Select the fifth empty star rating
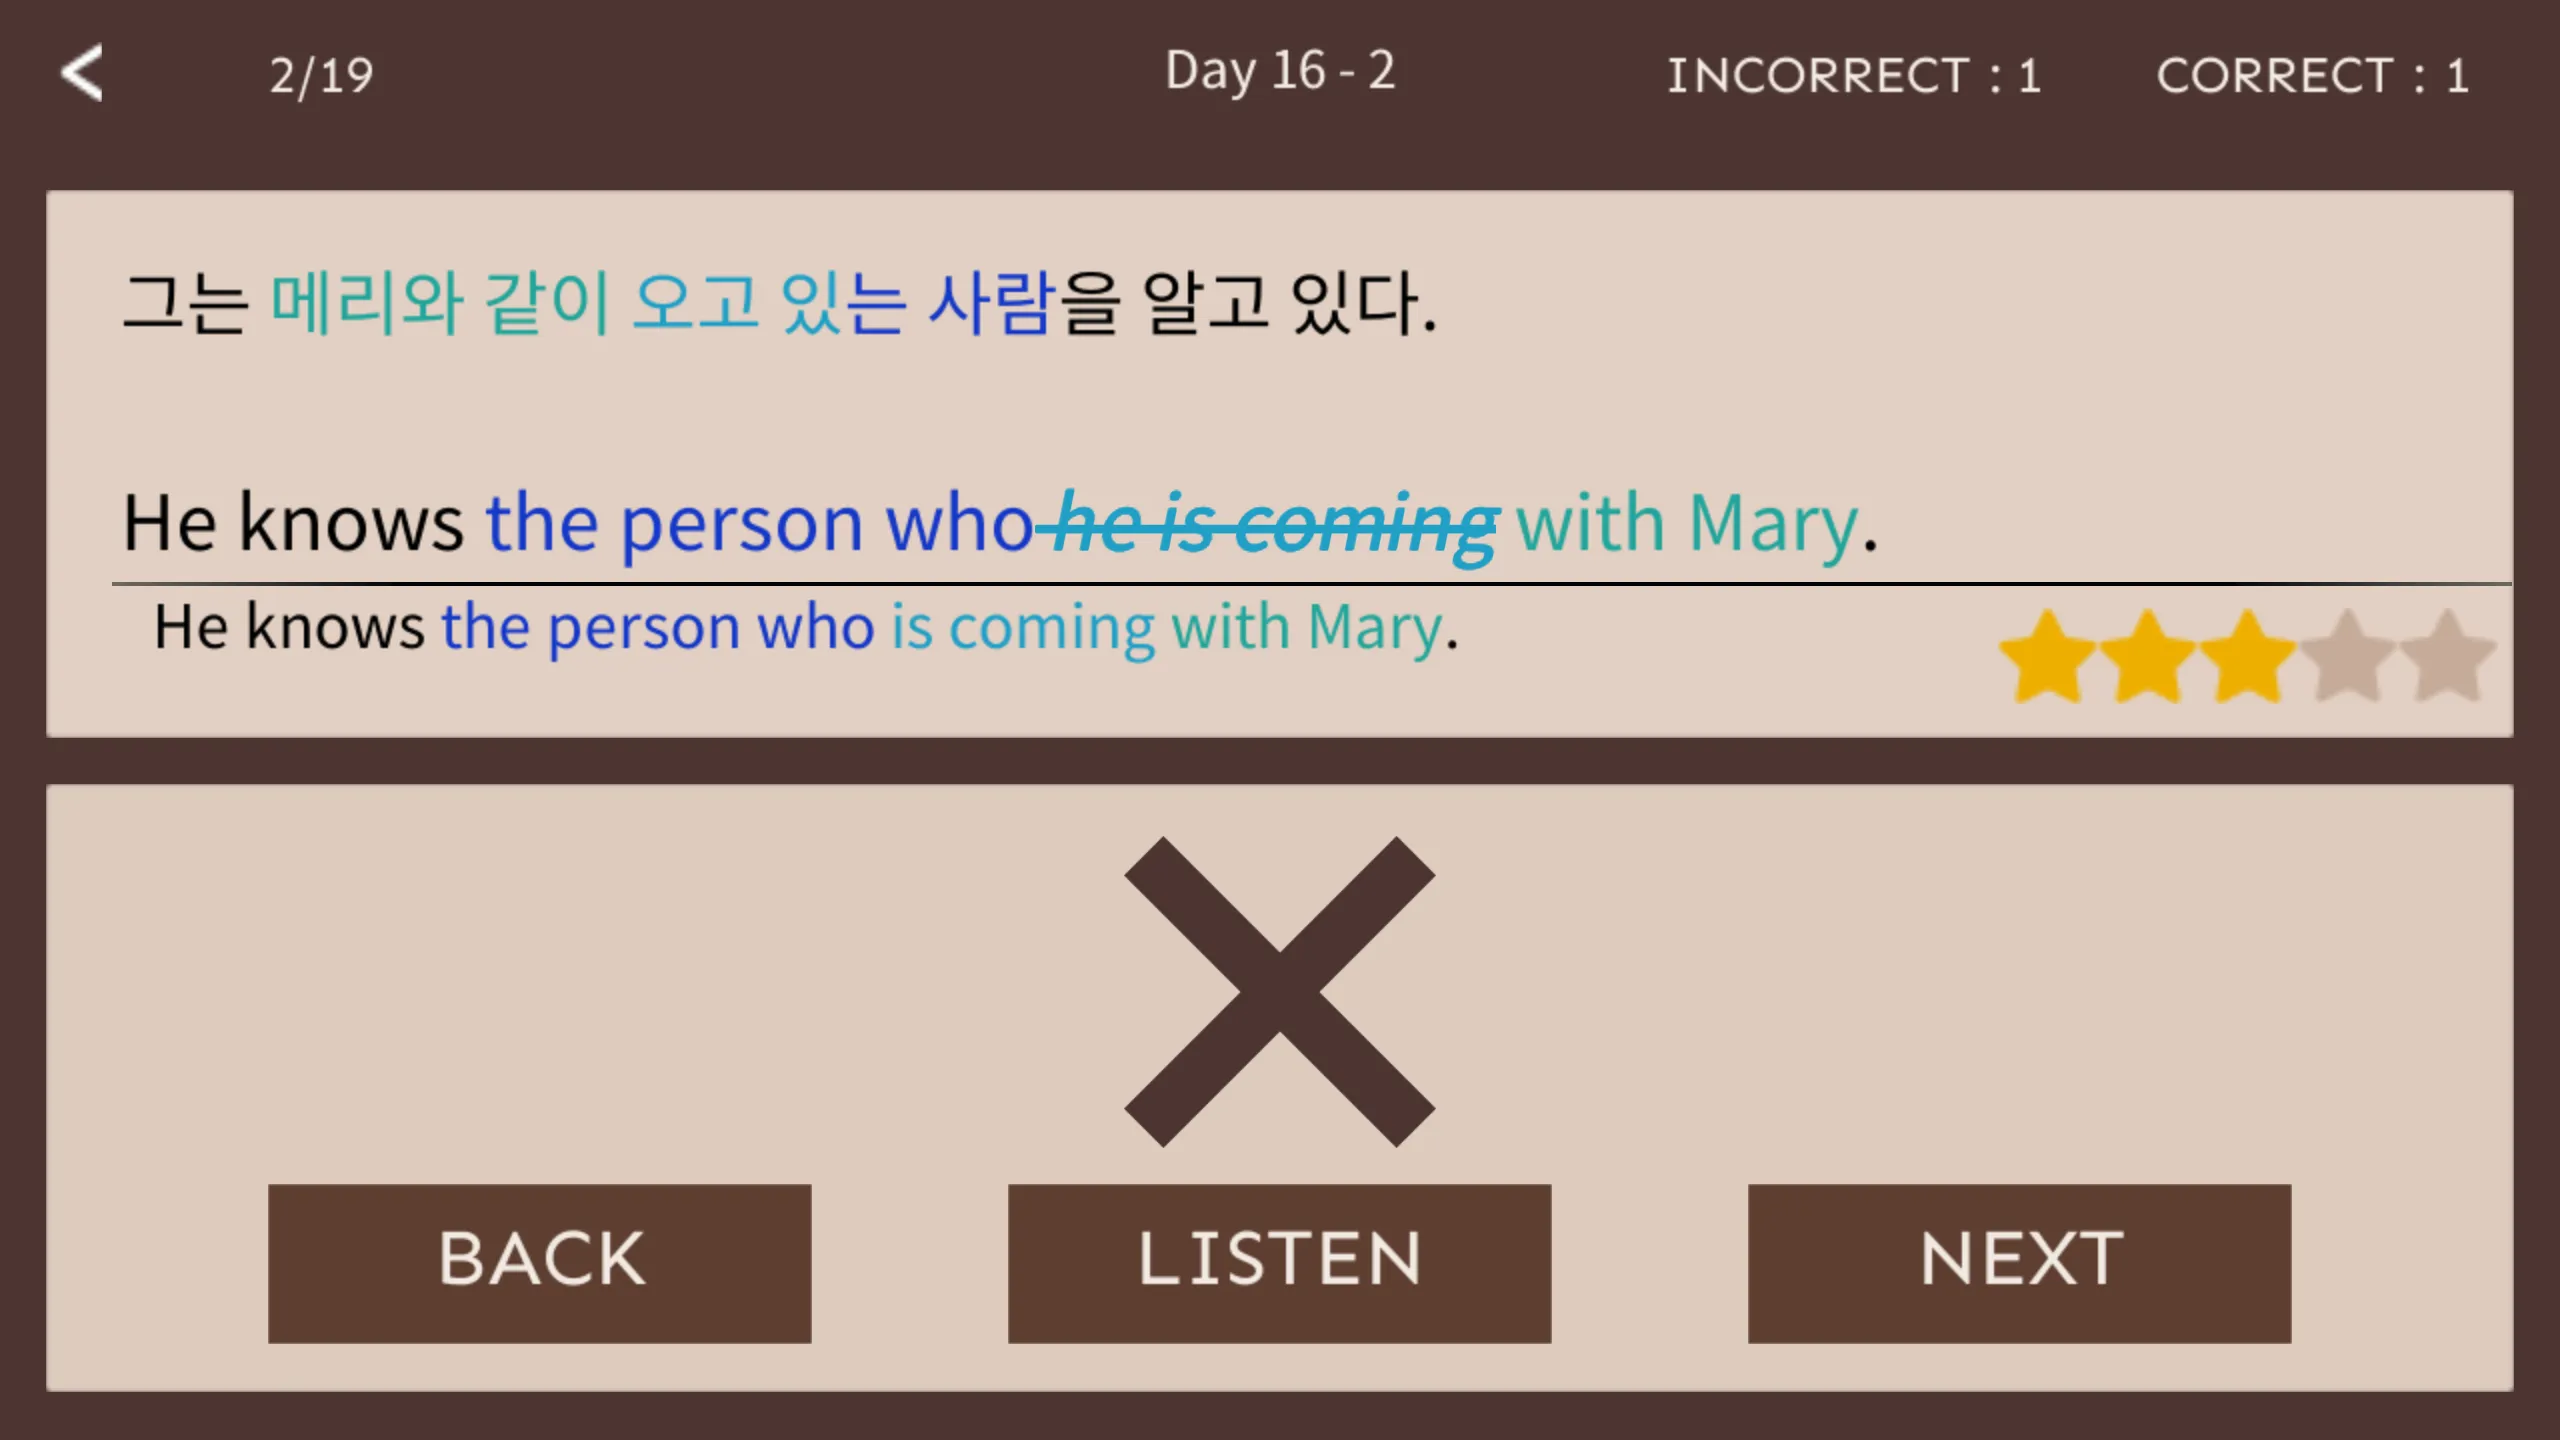2560x1440 pixels. (2453, 659)
